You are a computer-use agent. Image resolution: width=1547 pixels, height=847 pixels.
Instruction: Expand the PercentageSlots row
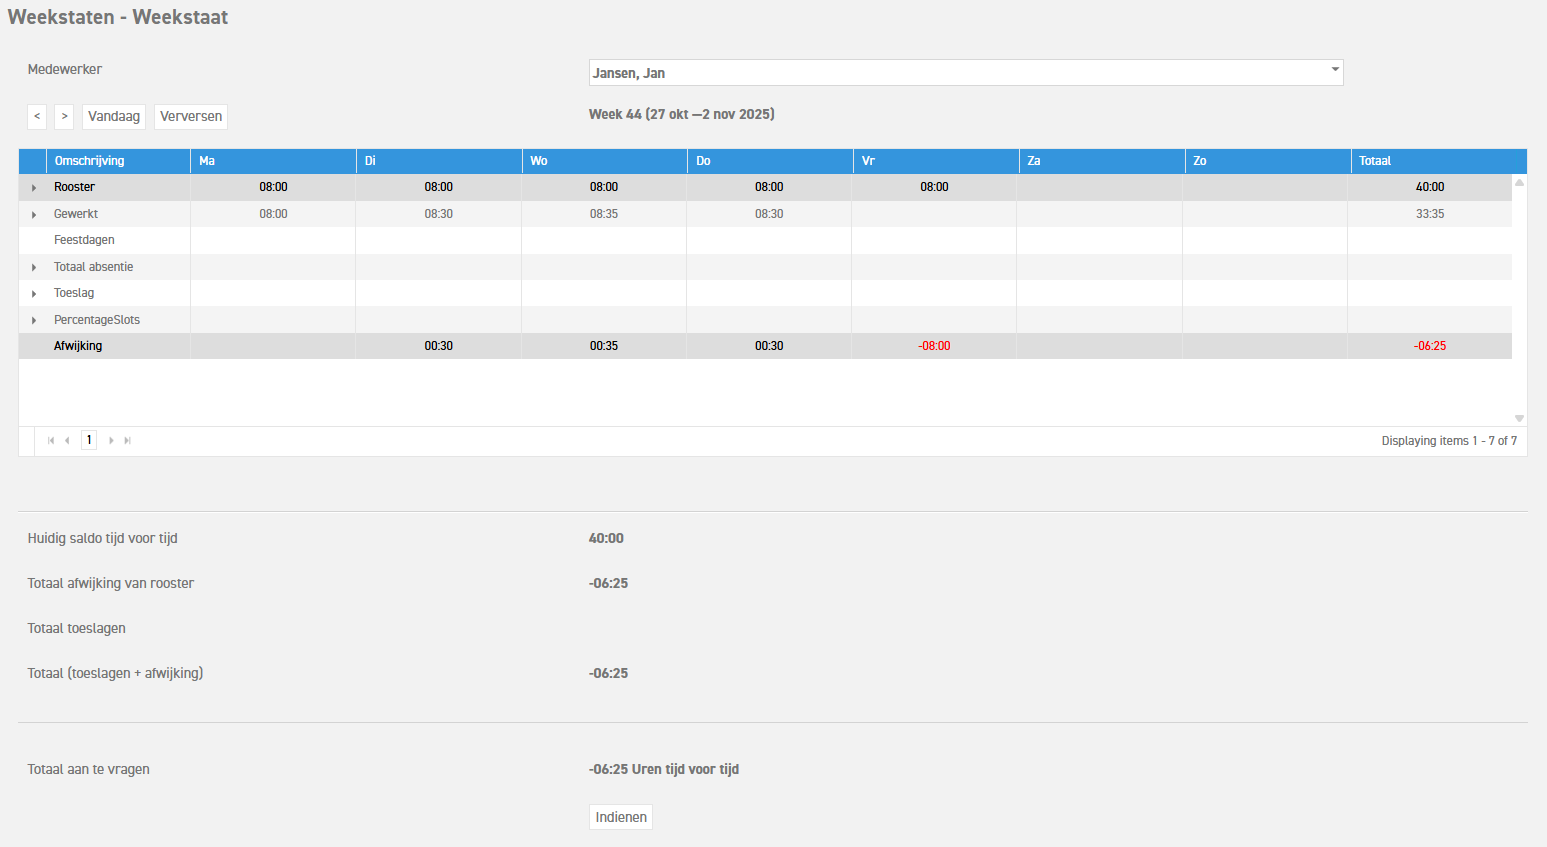(x=34, y=321)
